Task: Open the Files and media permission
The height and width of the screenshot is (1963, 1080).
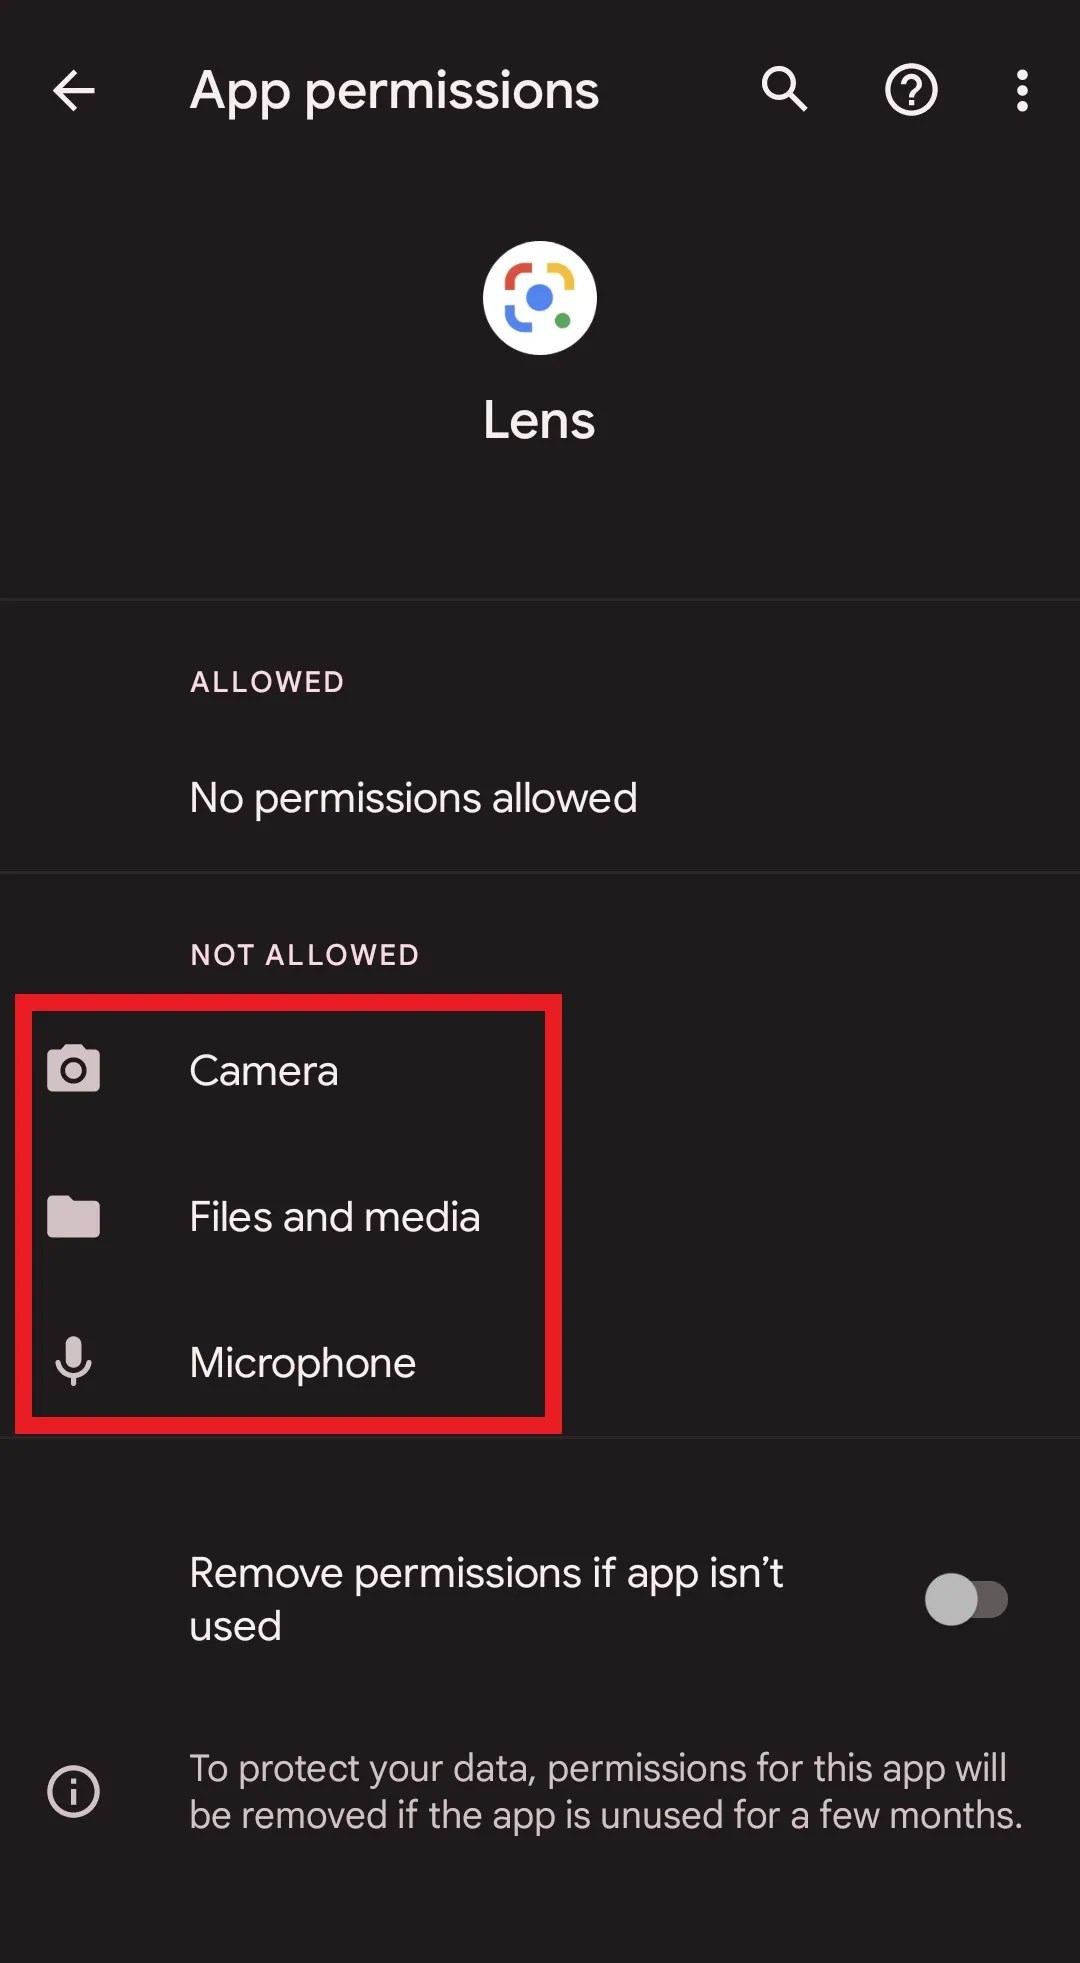Action: pyautogui.click(x=335, y=1217)
